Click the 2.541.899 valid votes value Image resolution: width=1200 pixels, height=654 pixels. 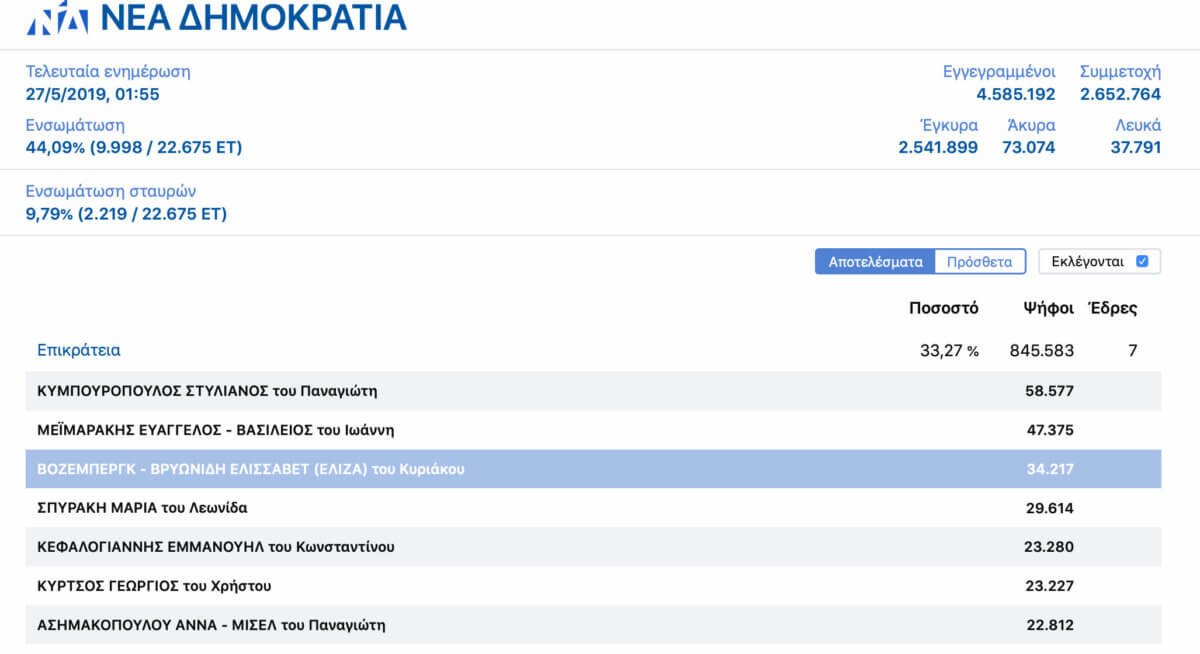pos(938,148)
